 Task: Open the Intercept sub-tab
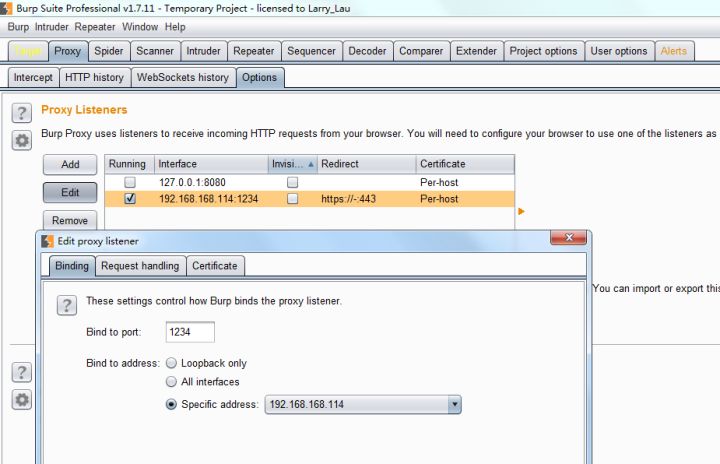coord(33,77)
